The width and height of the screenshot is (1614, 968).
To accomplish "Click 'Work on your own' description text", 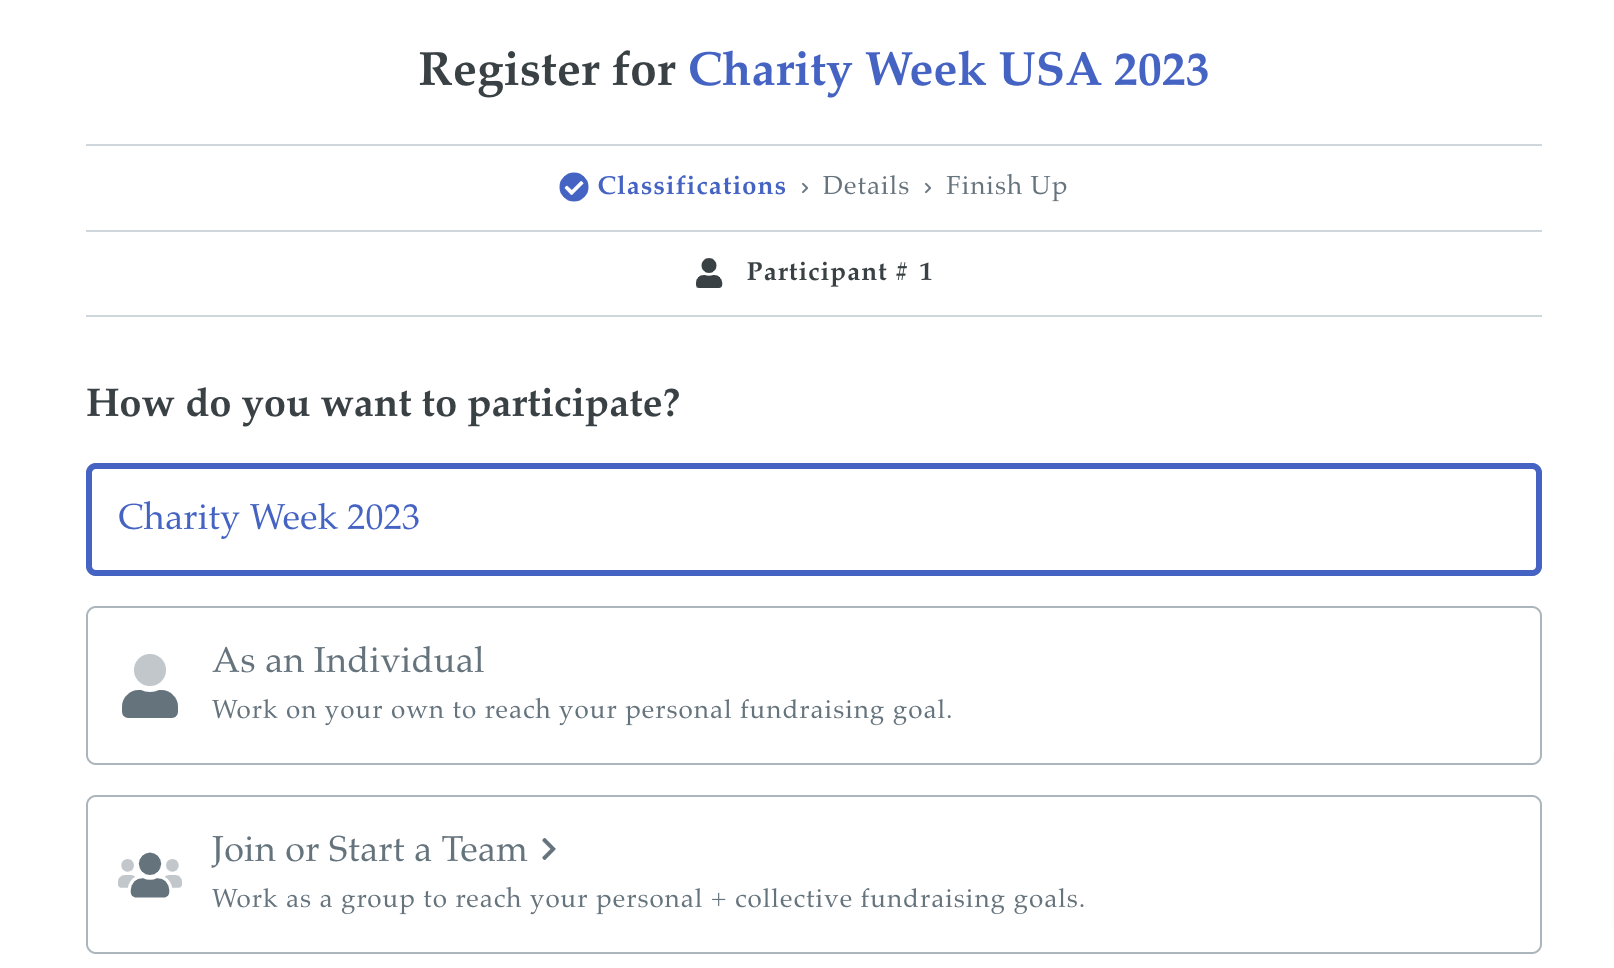I will click(x=583, y=710).
